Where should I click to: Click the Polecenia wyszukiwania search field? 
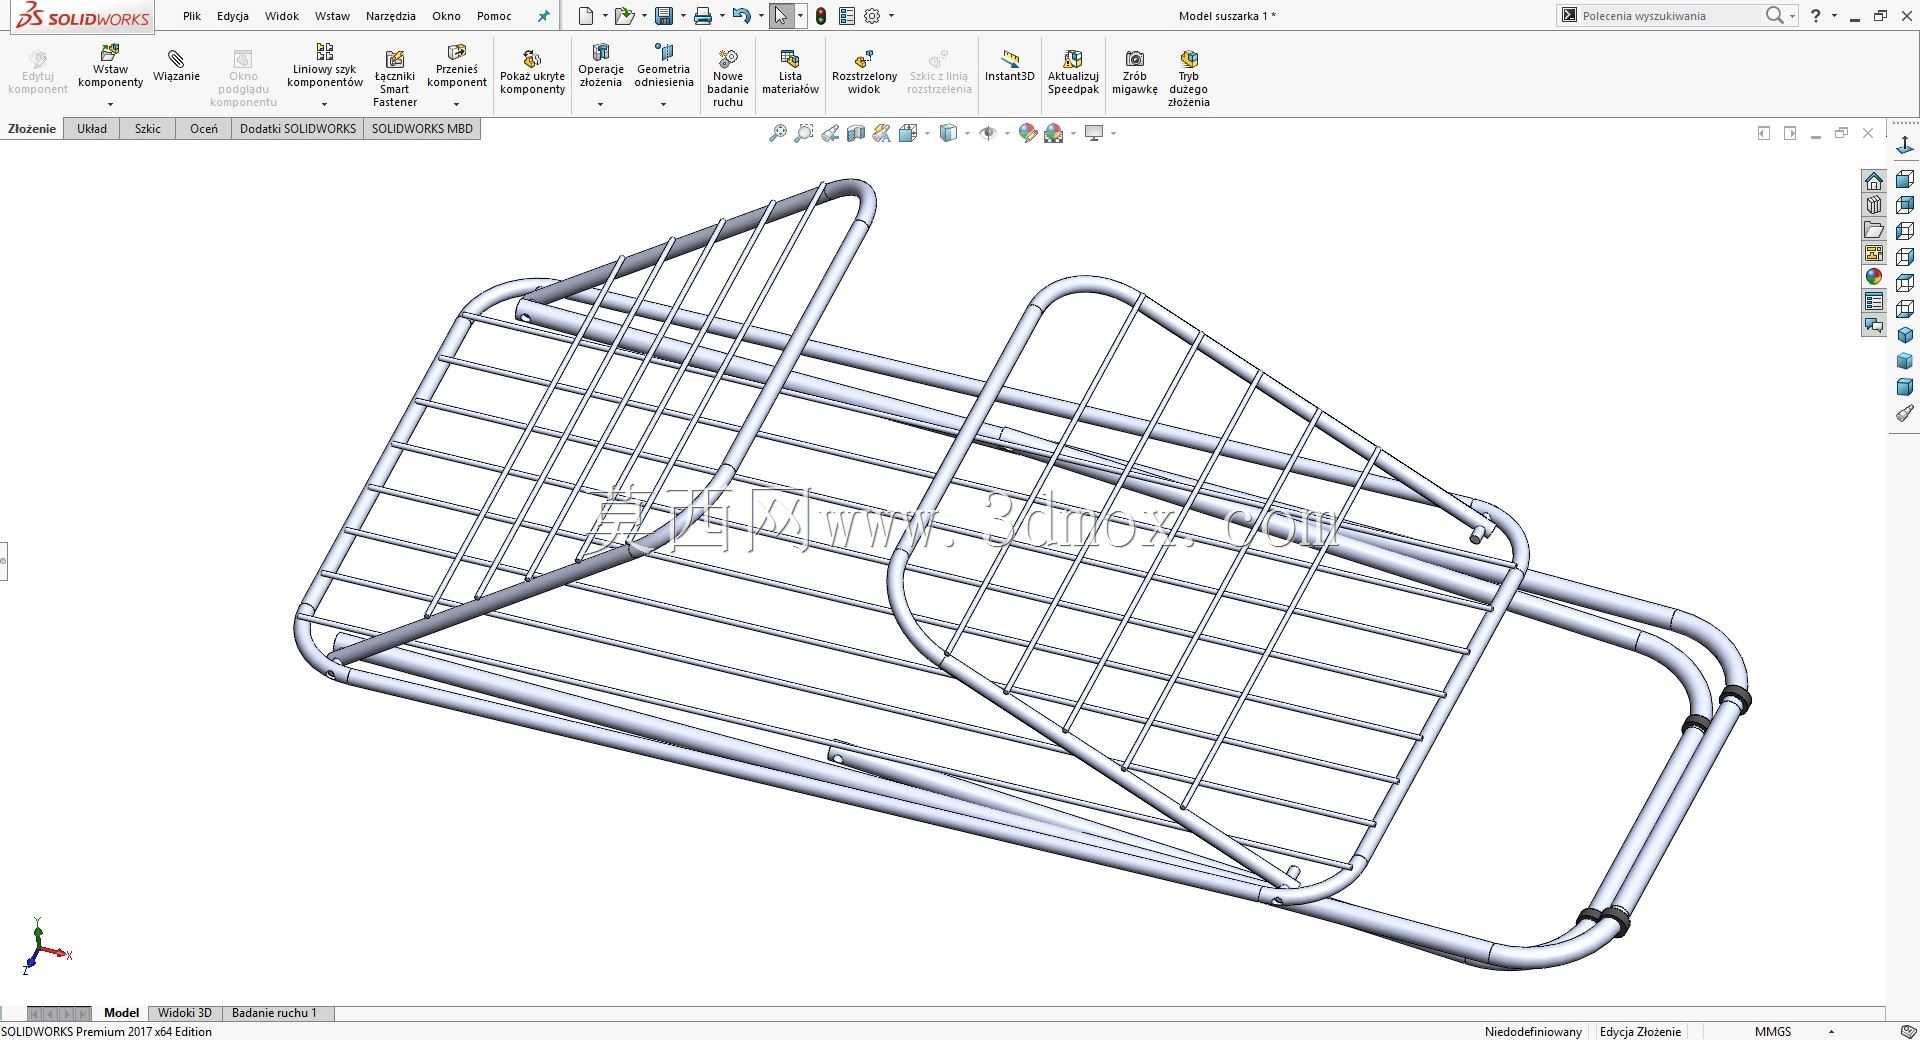pyautogui.click(x=1668, y=16)
